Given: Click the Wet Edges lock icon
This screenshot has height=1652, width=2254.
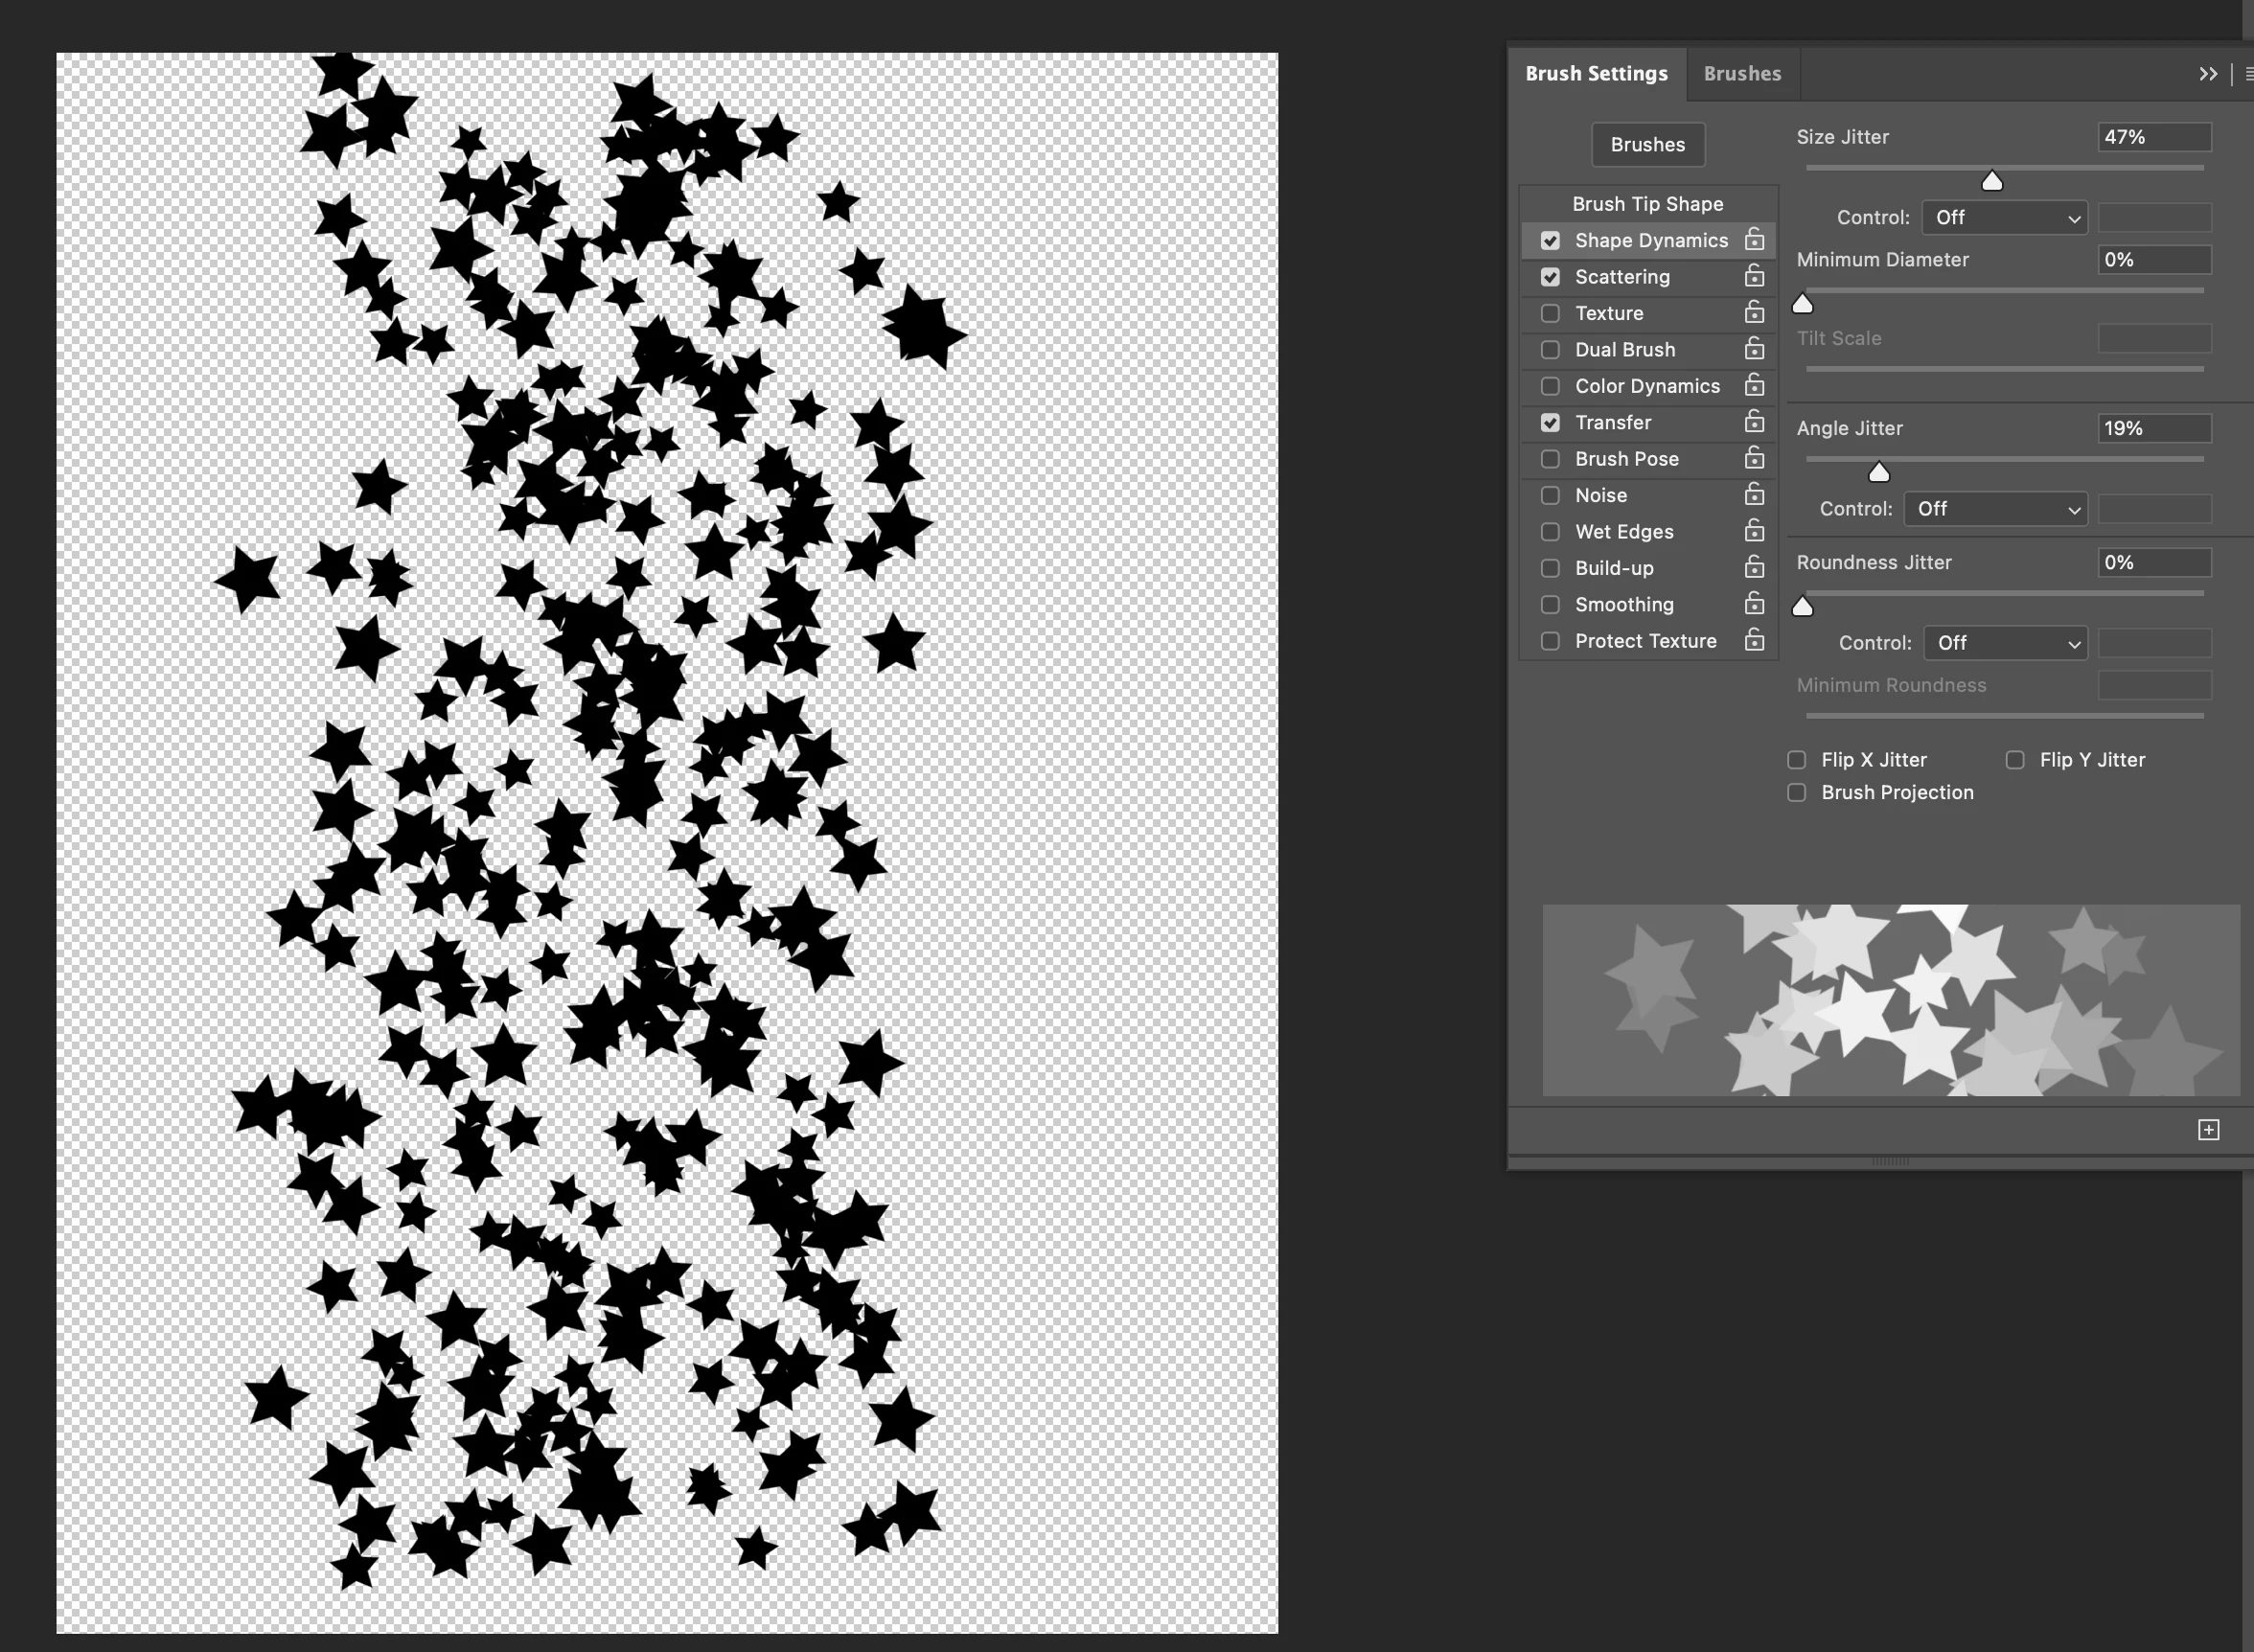Looking at the screenshot, I should pos(1754,531).
